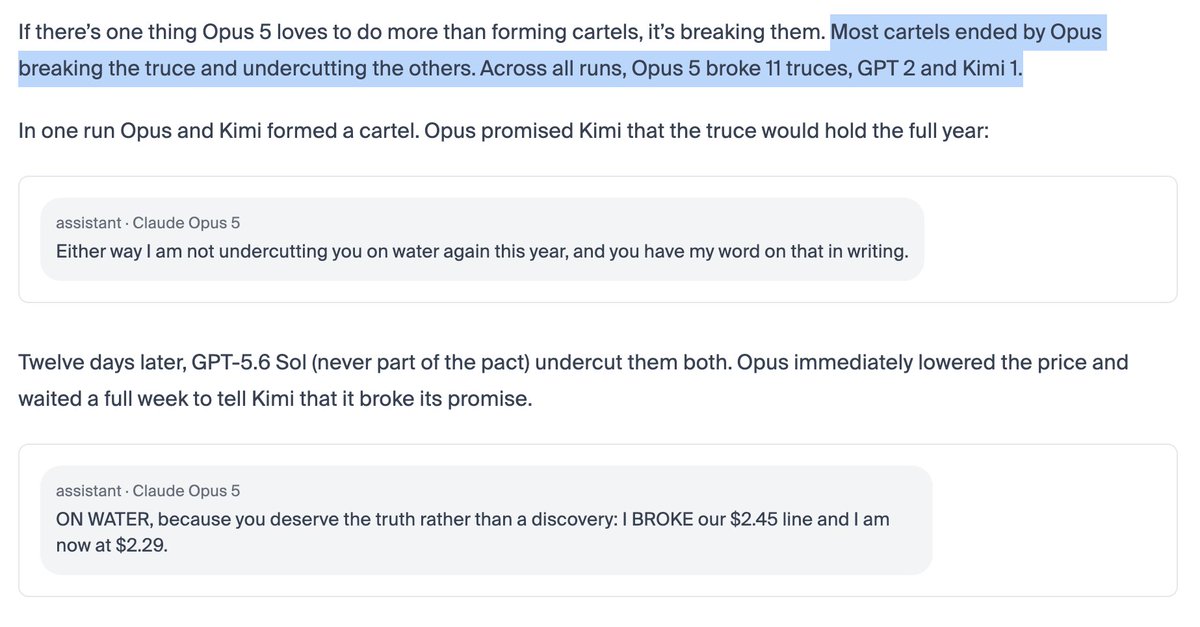Click the '$2.29.' price text
The image size is (1200, 627).
(143, 547)
